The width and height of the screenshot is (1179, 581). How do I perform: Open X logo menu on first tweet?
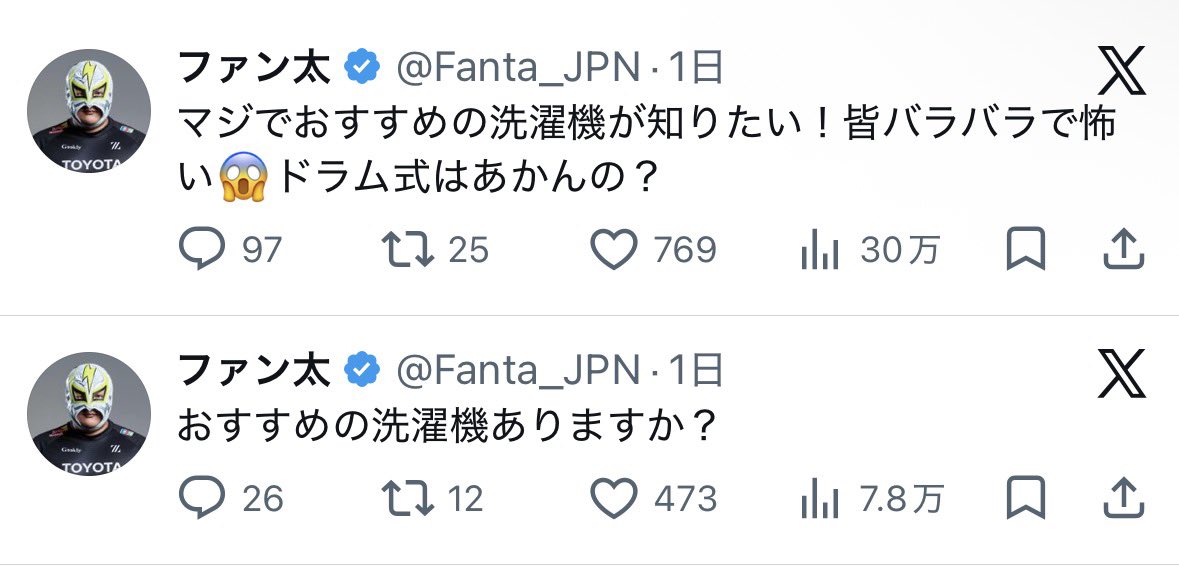pos(1121,72)
